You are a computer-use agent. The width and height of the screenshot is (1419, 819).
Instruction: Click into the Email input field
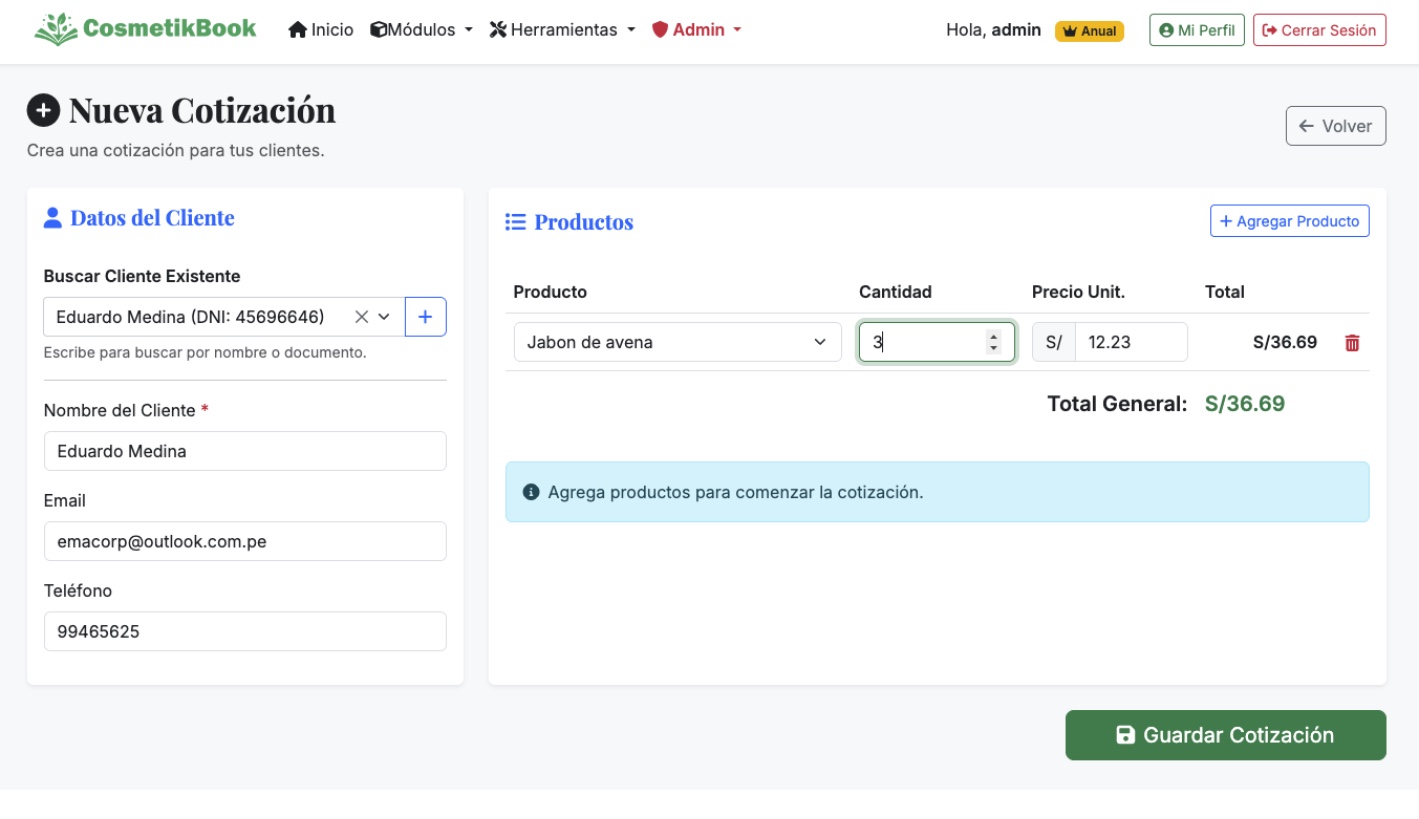point(245,541)
